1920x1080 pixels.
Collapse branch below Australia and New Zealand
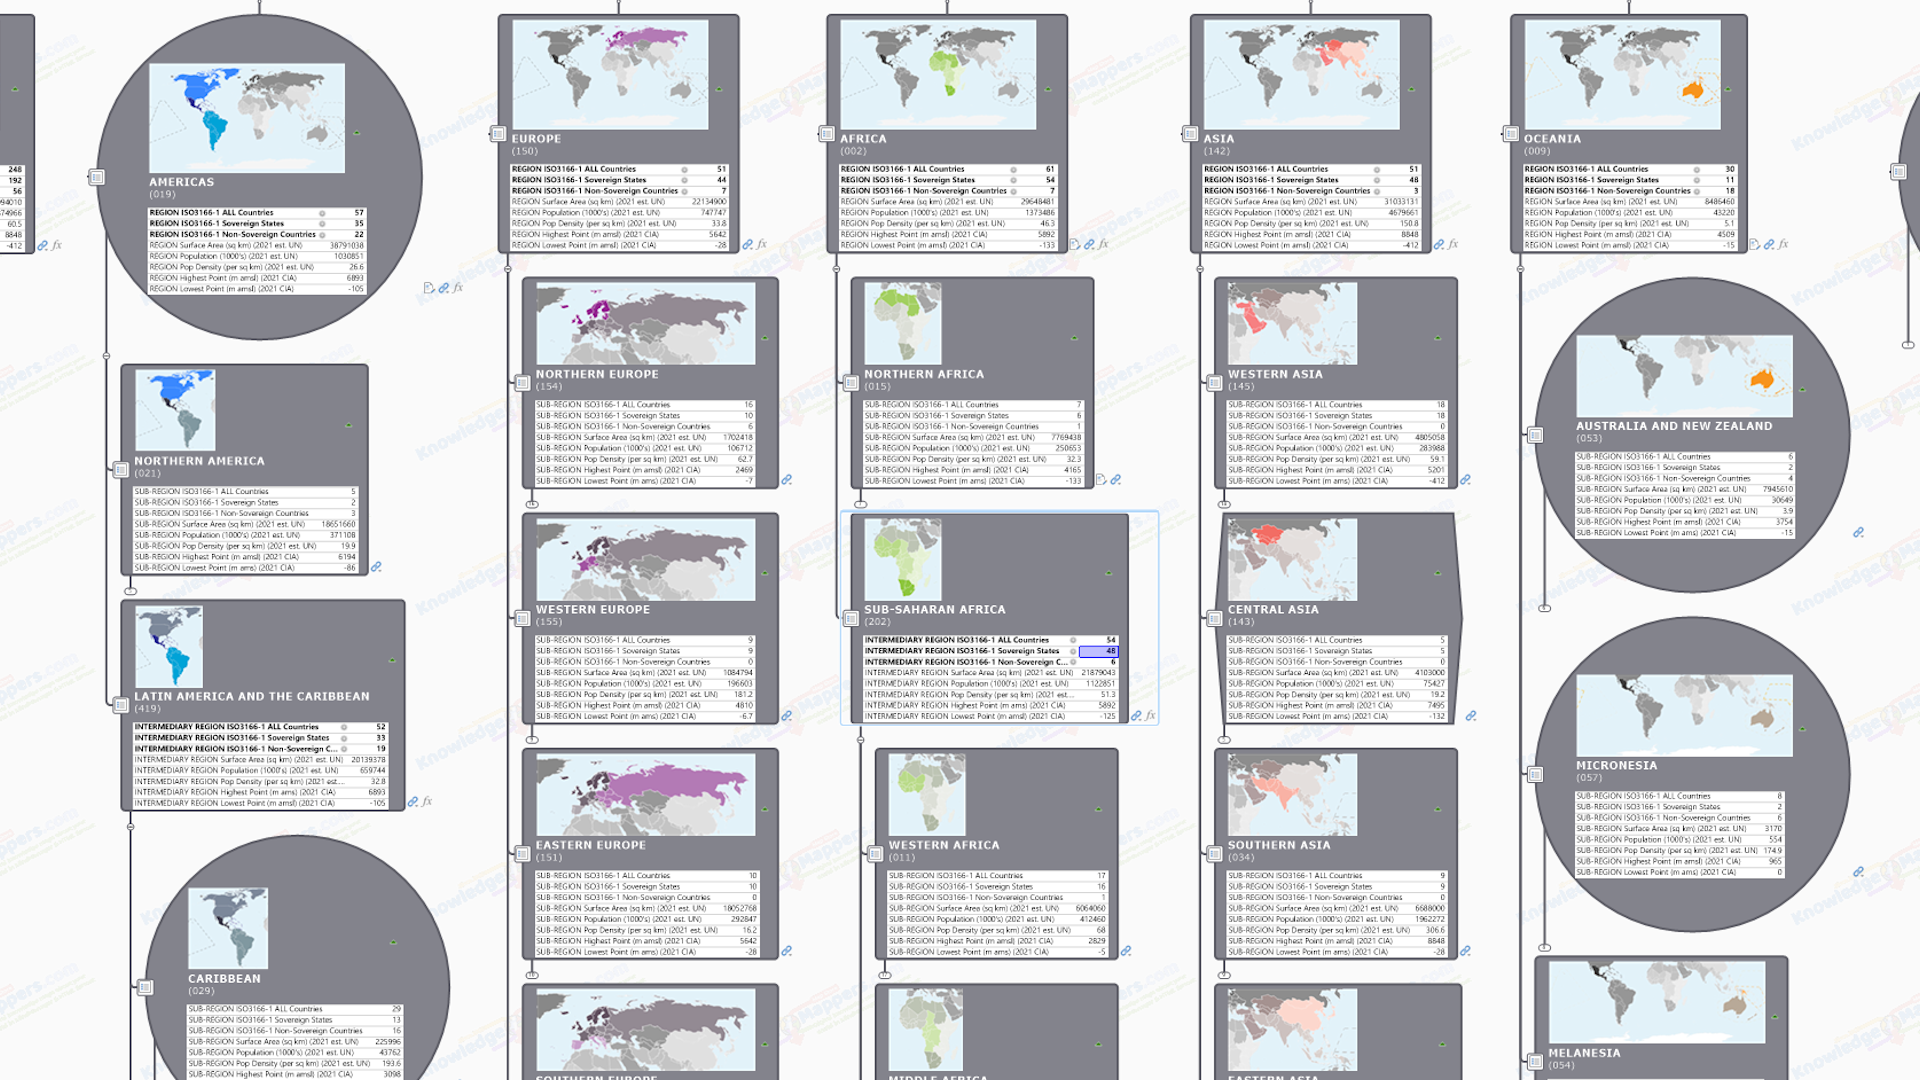(1545, 608)
